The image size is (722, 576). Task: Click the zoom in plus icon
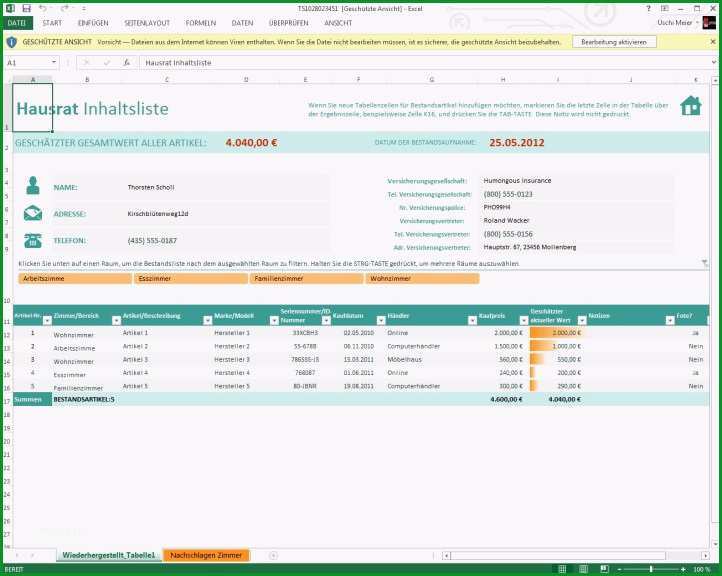point(683,570)
